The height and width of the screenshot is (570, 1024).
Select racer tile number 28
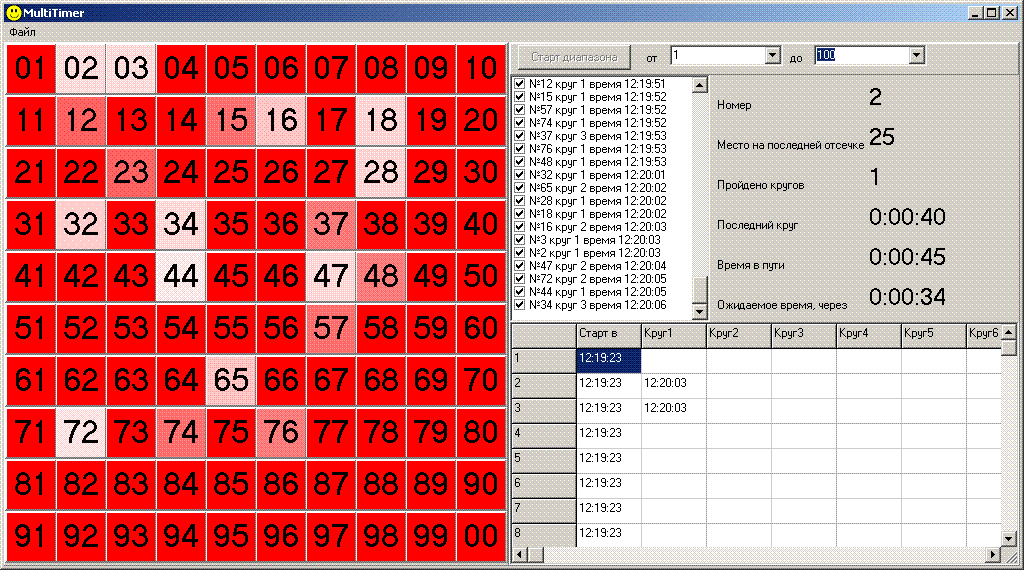click(x=381, y=172)
